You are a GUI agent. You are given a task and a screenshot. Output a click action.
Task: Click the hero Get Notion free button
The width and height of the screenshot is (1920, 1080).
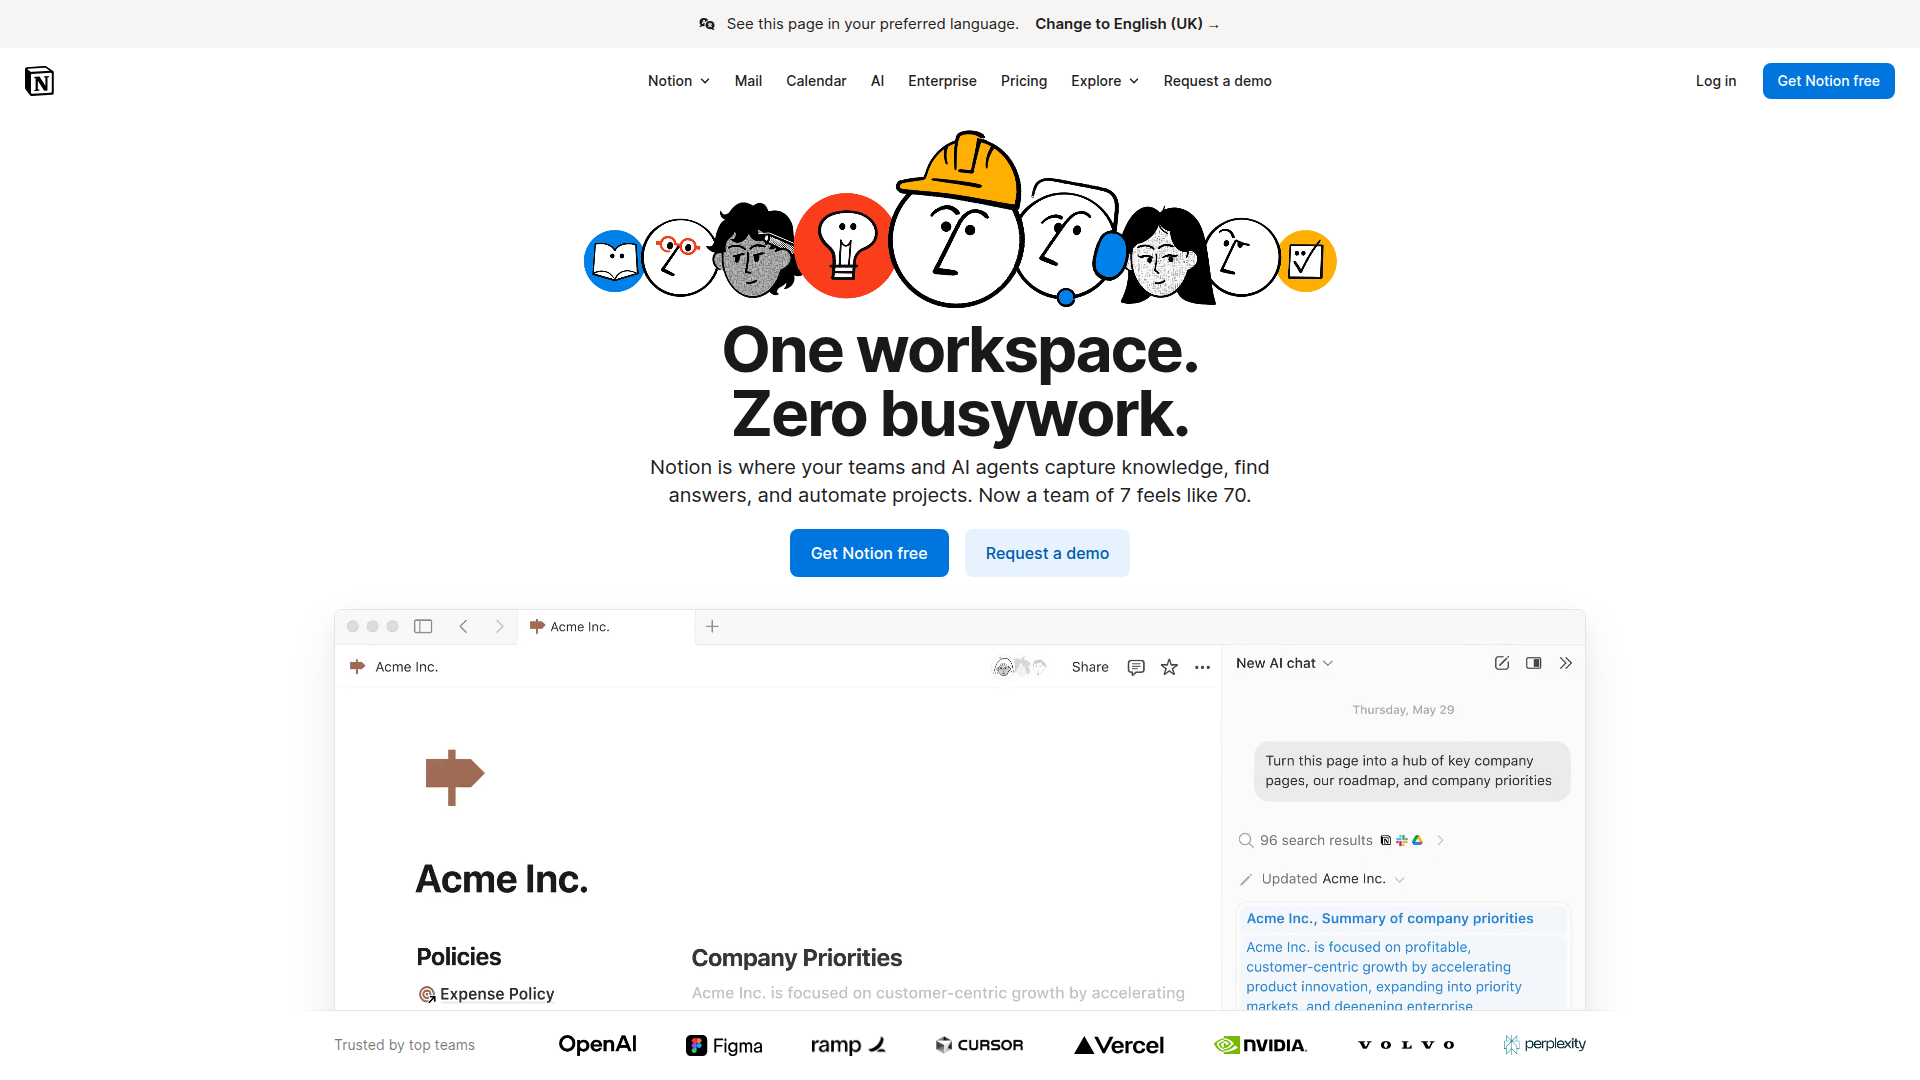point(869,553)
